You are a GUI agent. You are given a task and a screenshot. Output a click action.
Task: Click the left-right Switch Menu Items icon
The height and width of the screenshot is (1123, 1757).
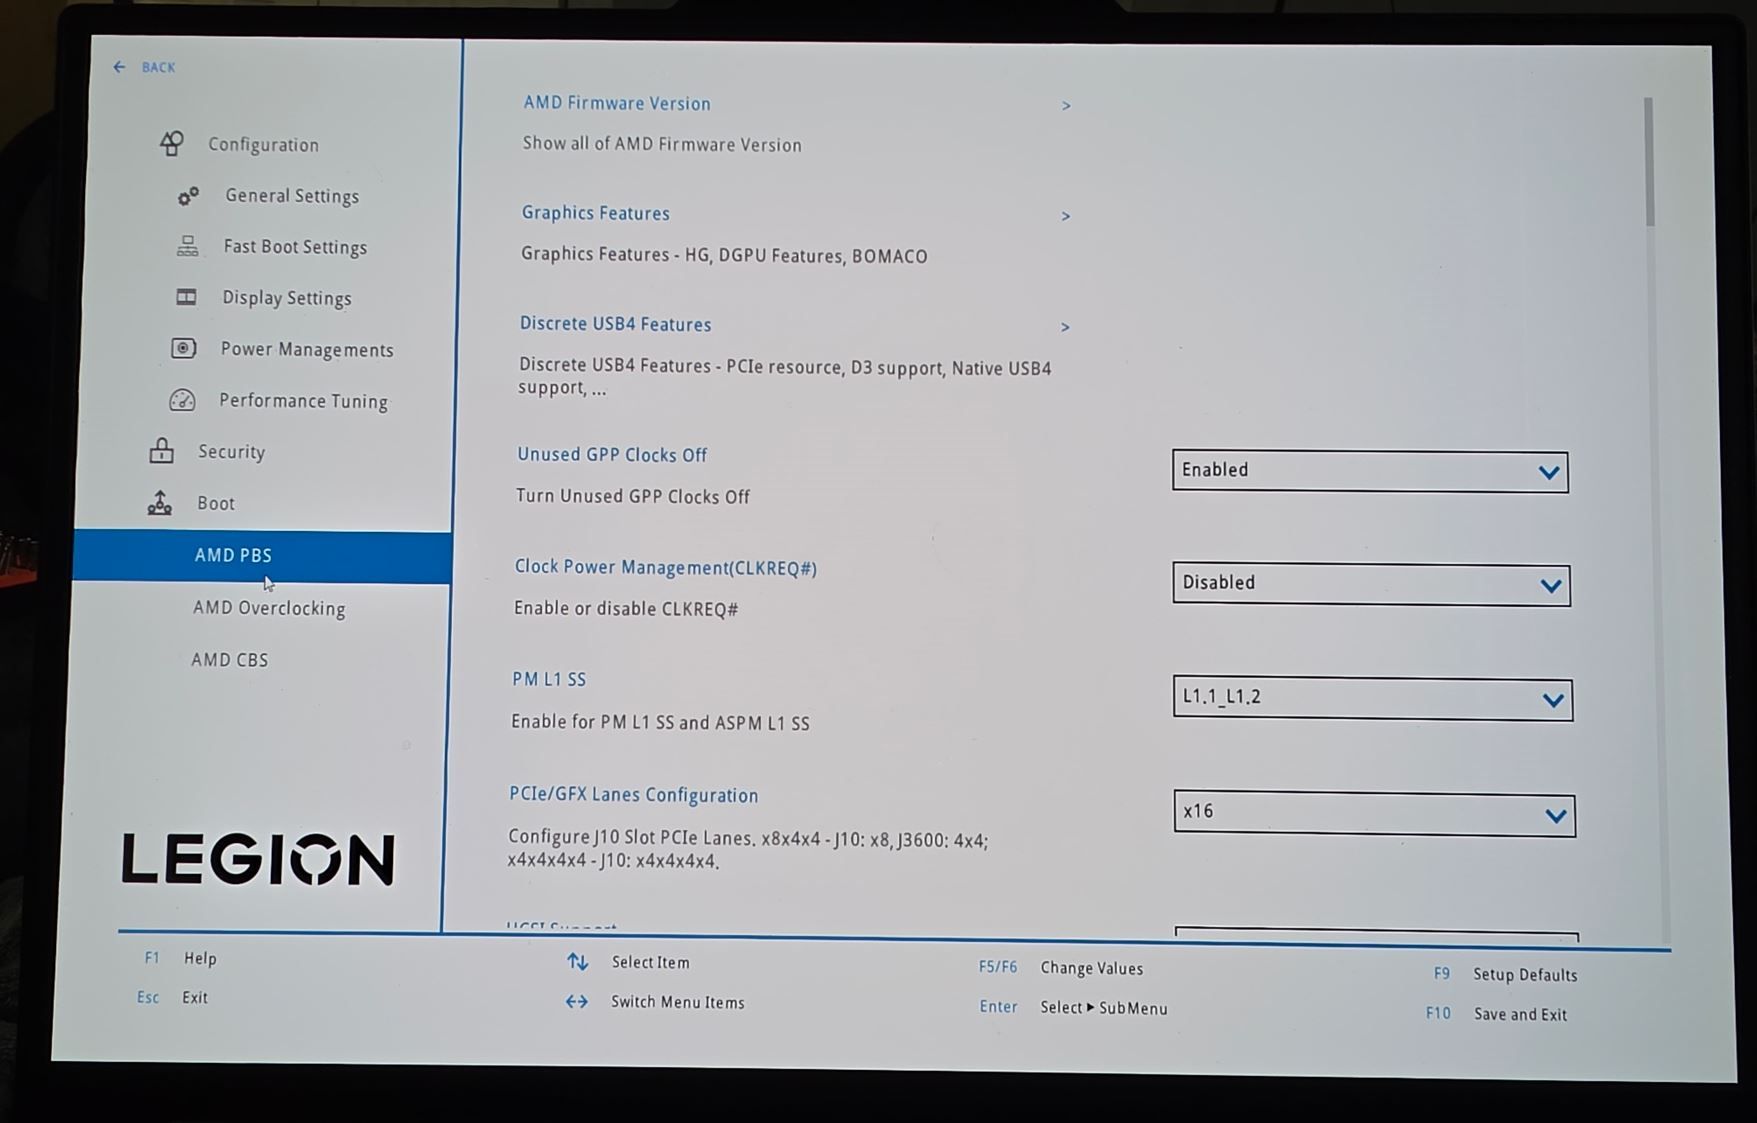577,1001
